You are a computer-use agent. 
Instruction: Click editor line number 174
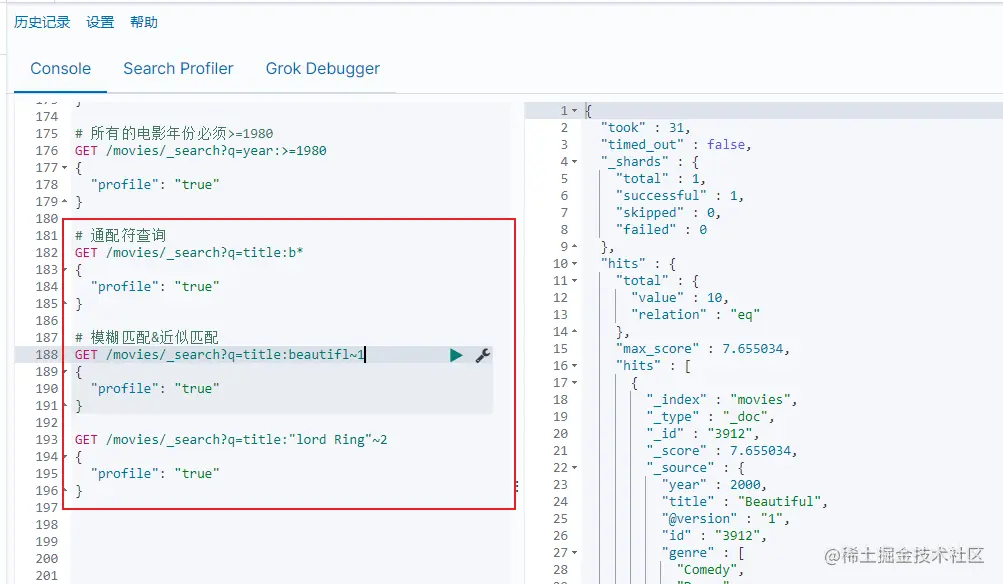(47, 116)
